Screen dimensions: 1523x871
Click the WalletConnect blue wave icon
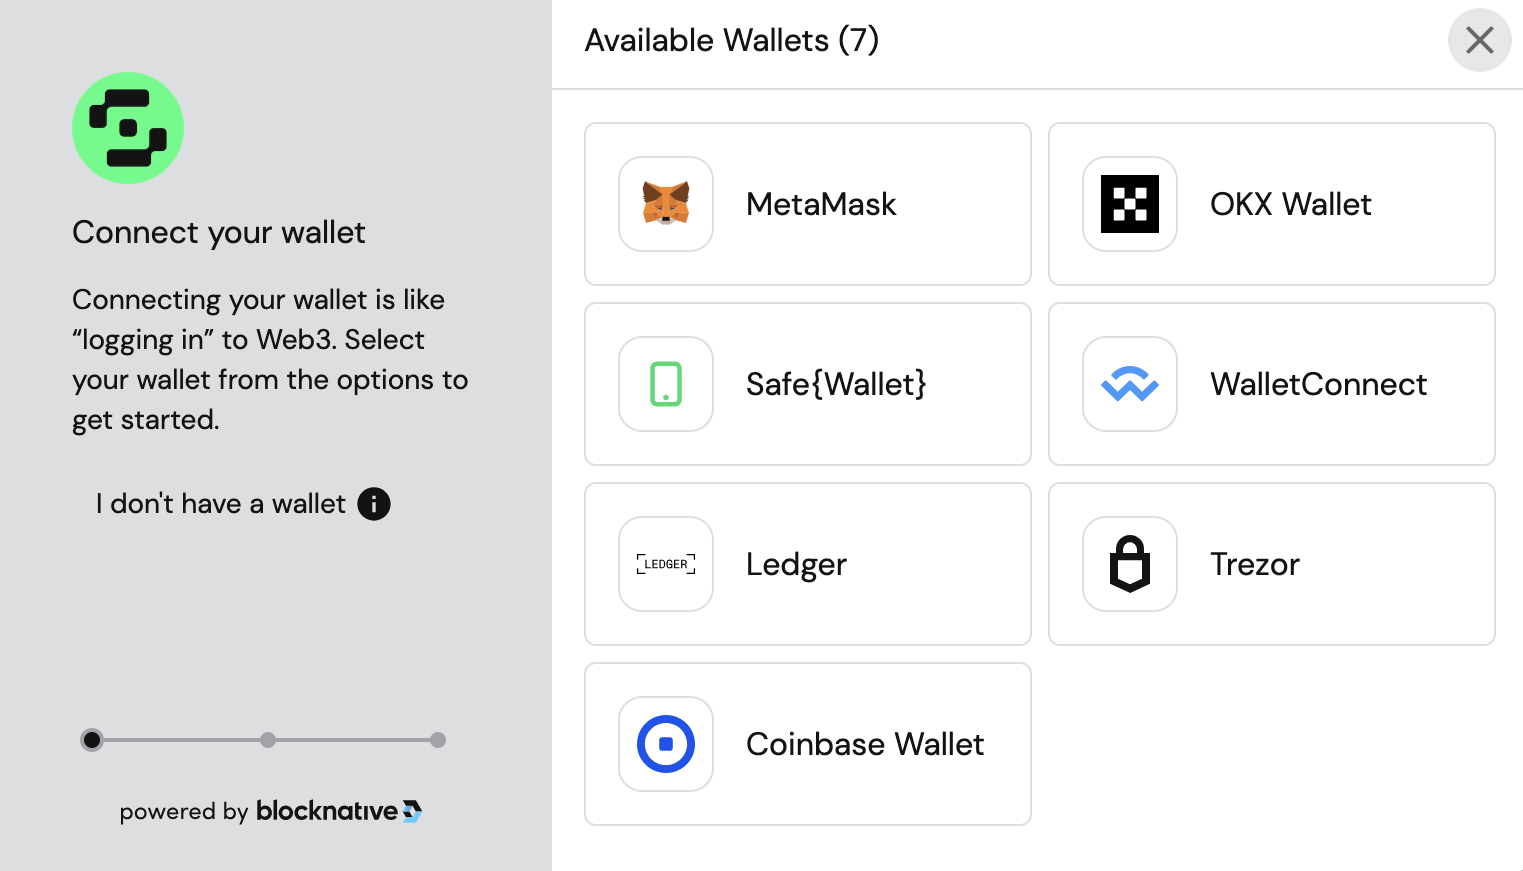(1130, 384)
